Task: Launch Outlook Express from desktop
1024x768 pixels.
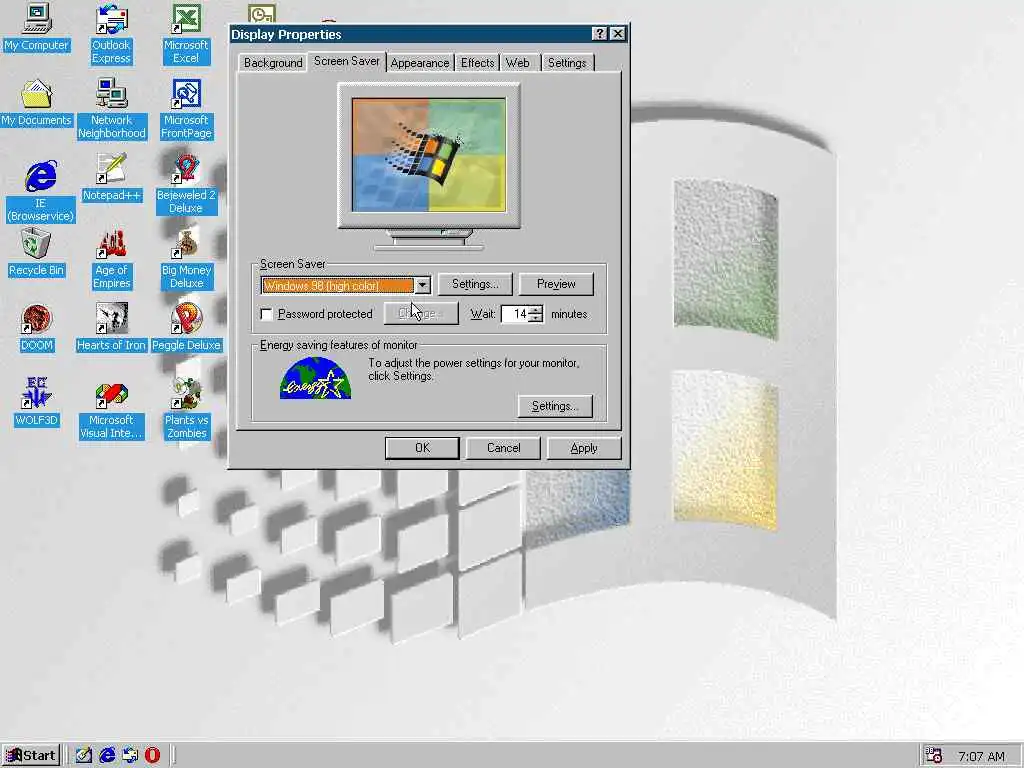Action: pyautogui.click(x=111, y=35)
